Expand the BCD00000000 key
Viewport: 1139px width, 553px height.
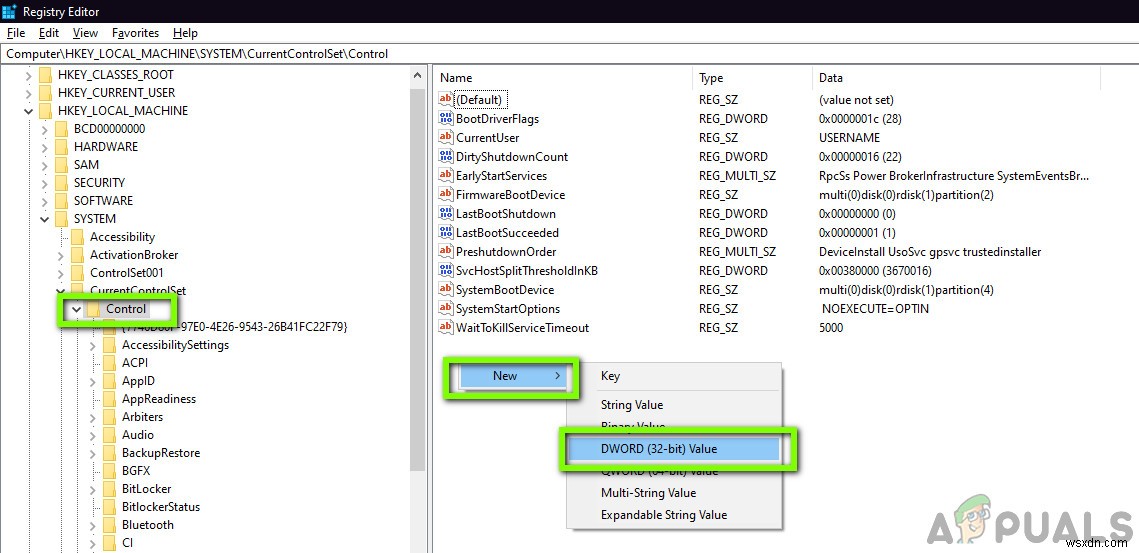coord(44,129)
